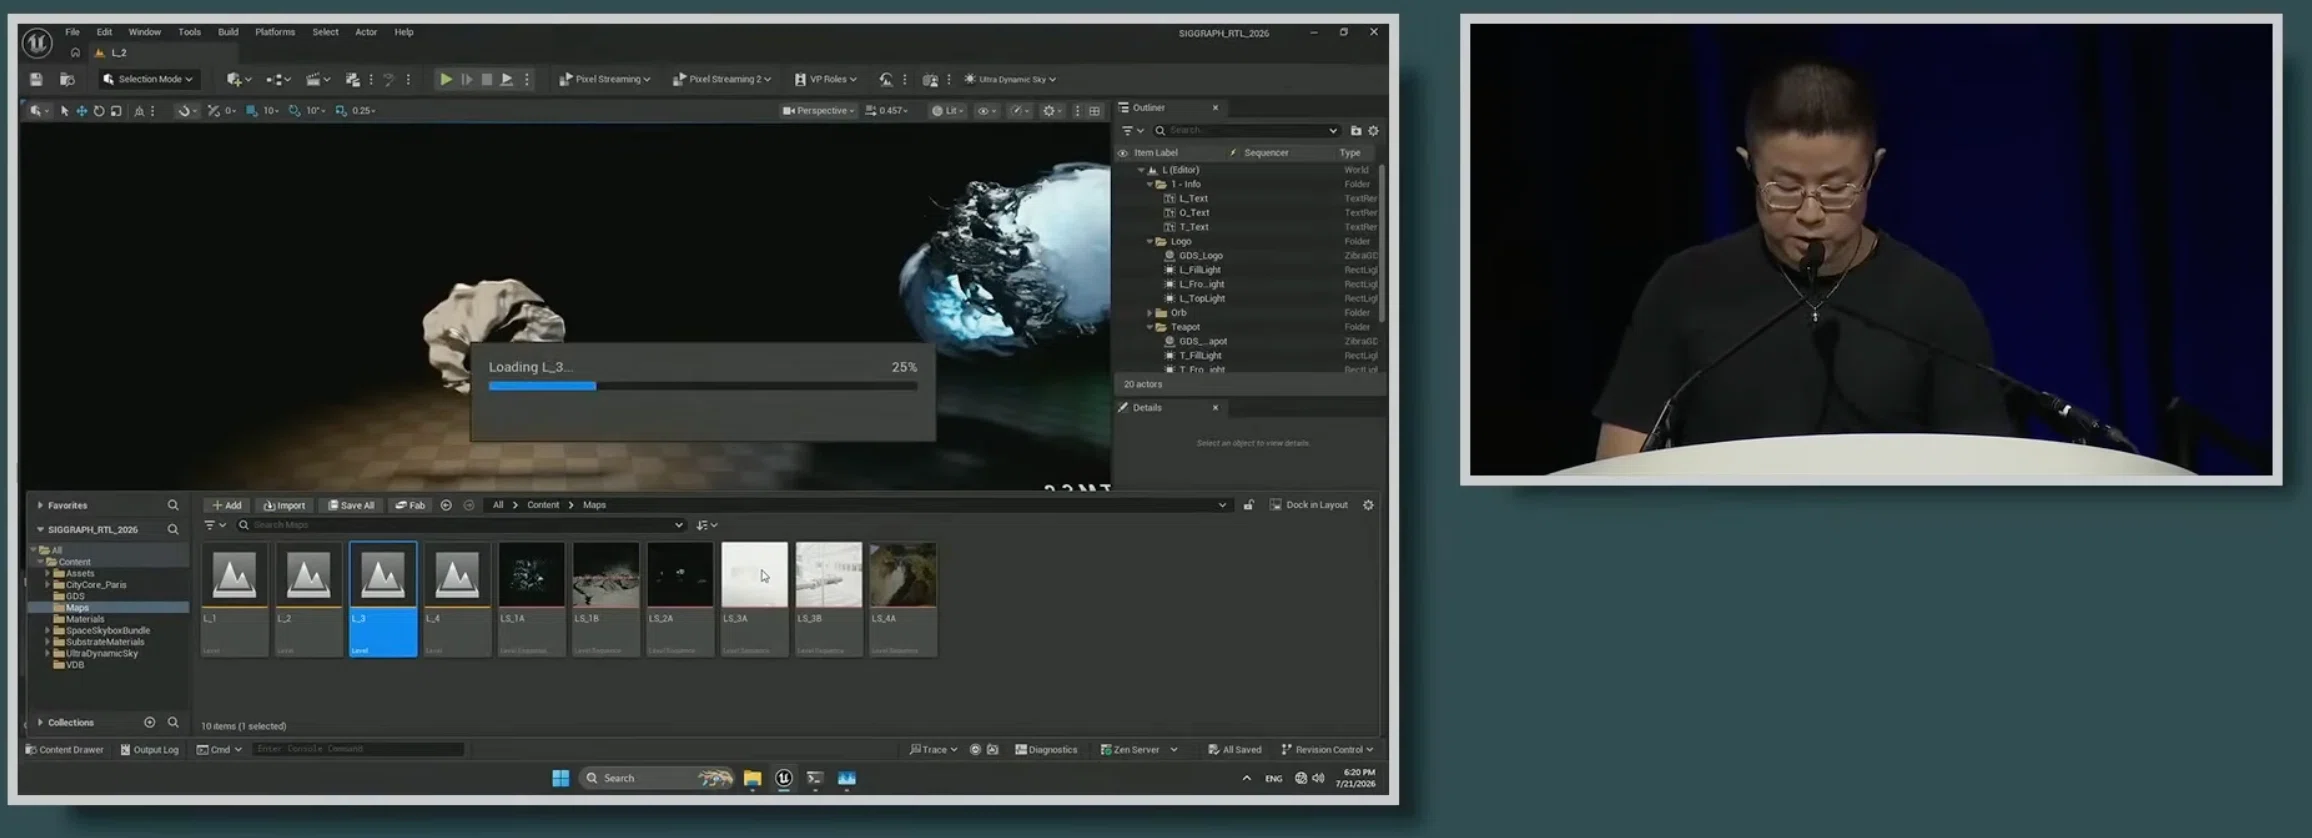This screenshot has width=2312, height=838.
Task: Open File Explorer from the taskbar
Action: coord(752,778)
